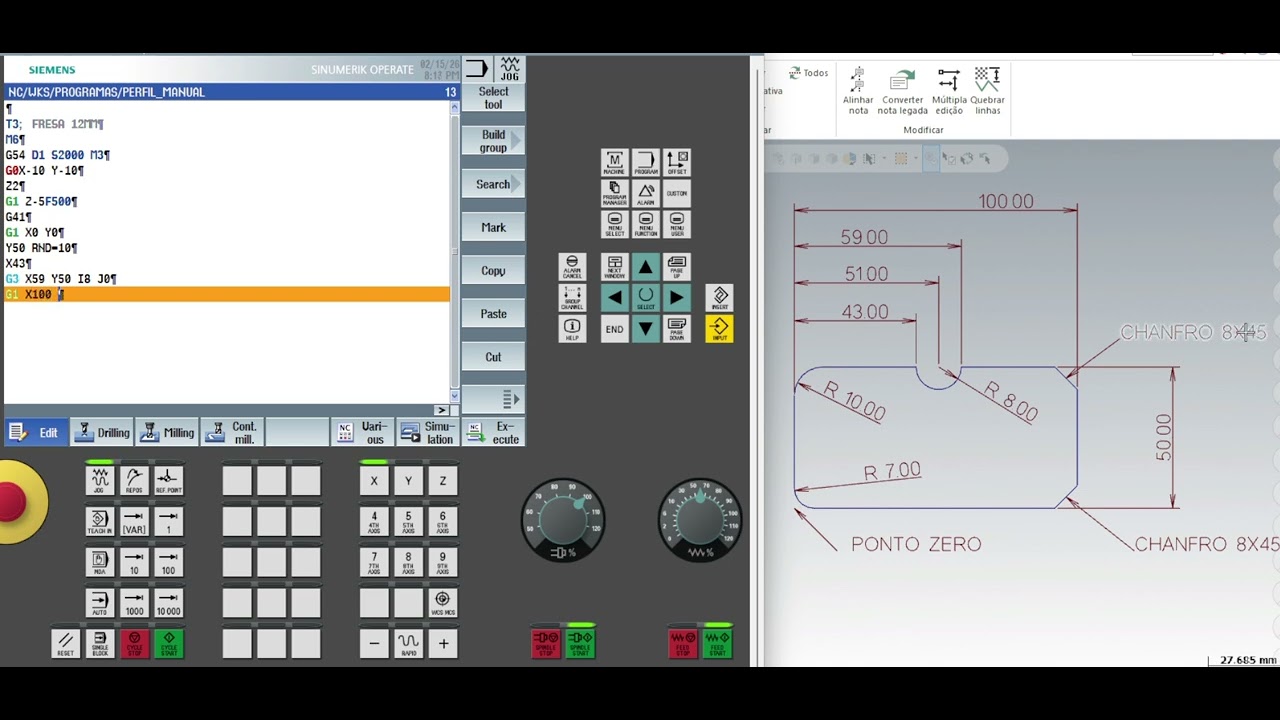Open the PROGRAM MANAGER key
Viewport: 1280px width, 720px height.
(615, 193)
